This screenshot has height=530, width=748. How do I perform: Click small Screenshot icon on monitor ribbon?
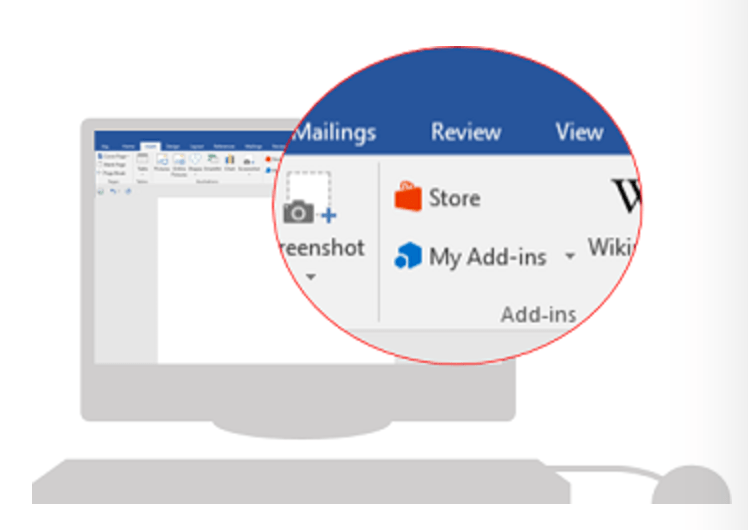click(x=249, y=160)
